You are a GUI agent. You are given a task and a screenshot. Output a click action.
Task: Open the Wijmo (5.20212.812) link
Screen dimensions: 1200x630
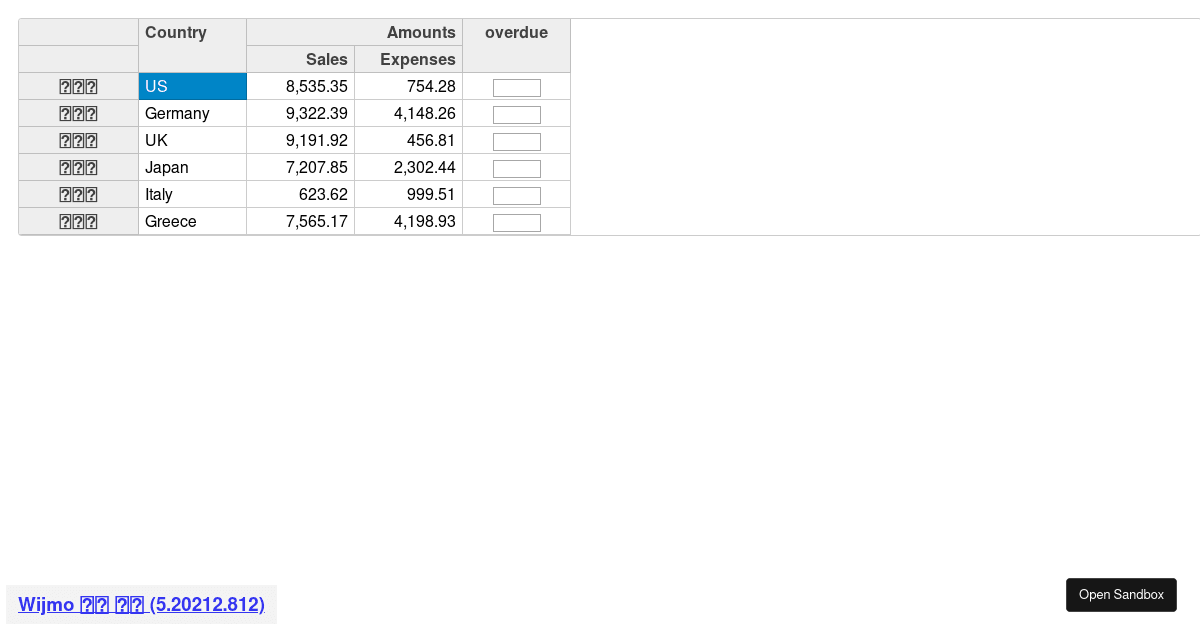click(141, 604)
